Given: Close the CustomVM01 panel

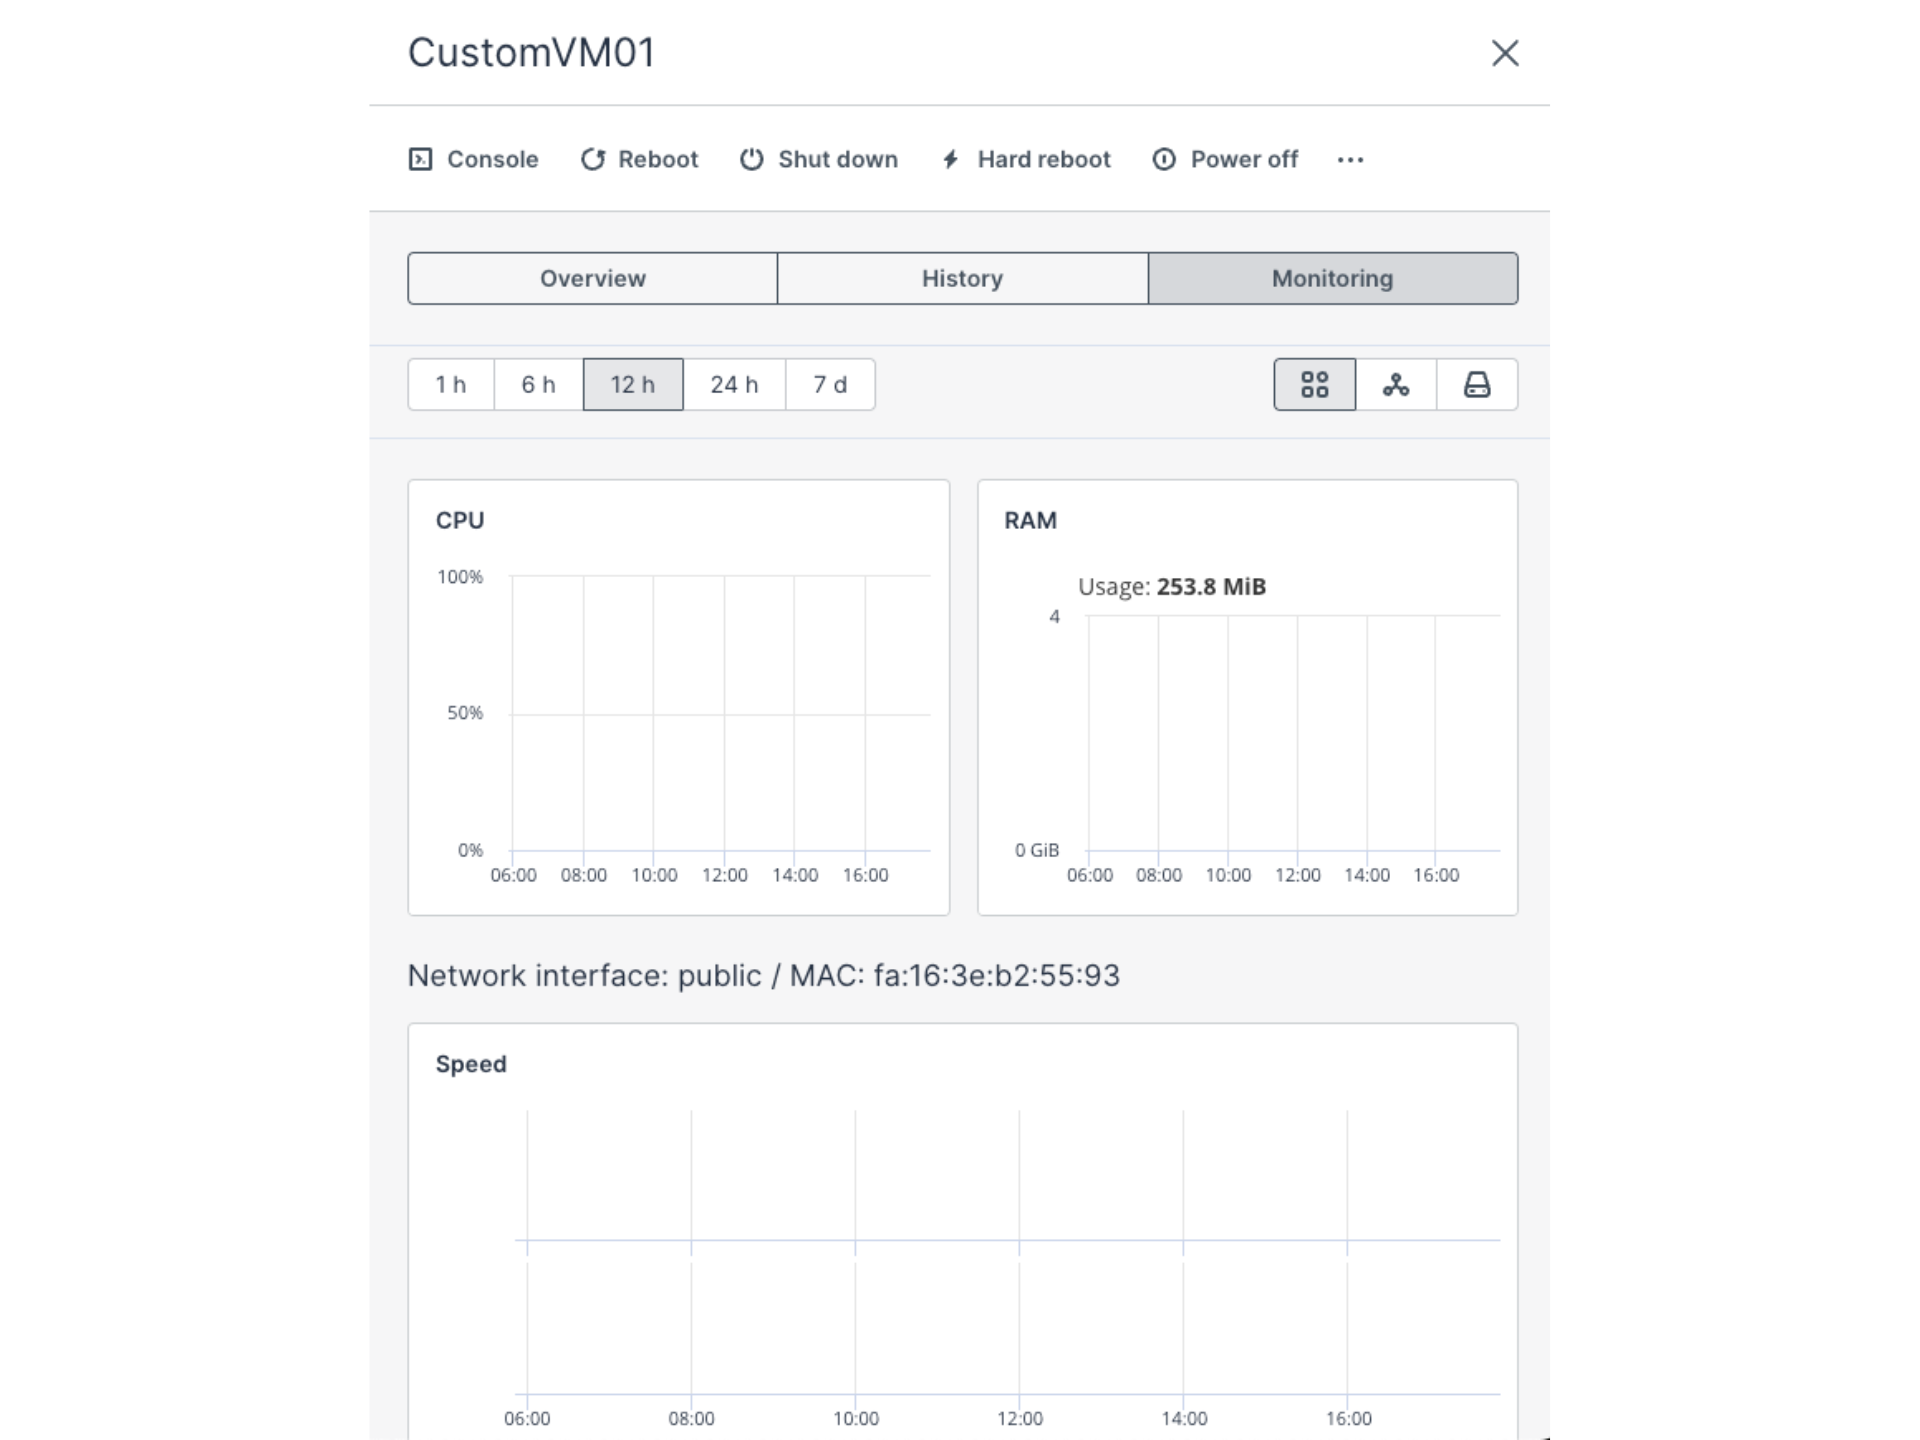Looking at the screenshot, I should coord(1505,53).
